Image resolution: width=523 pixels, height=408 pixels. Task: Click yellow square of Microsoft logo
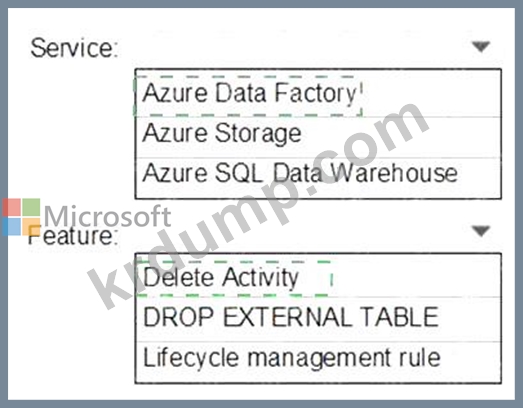(x=31, y=227)
